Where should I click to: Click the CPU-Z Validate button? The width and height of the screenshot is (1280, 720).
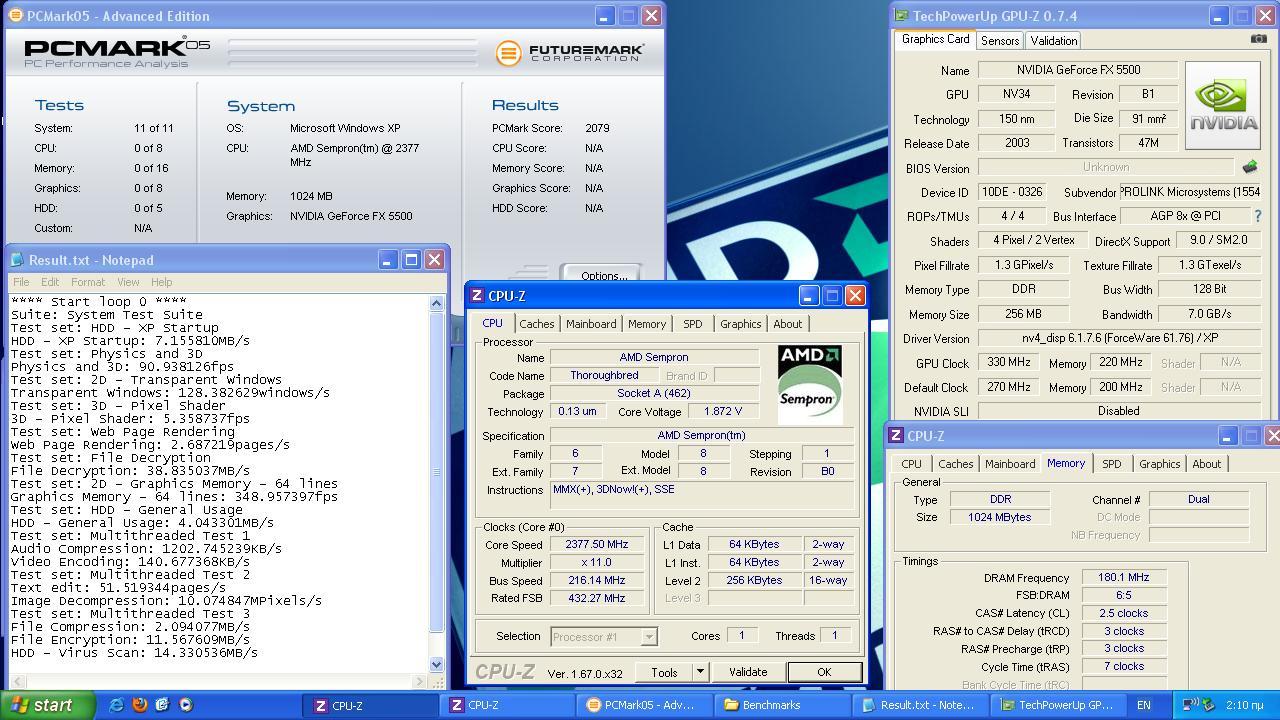(x=747, y=672)
